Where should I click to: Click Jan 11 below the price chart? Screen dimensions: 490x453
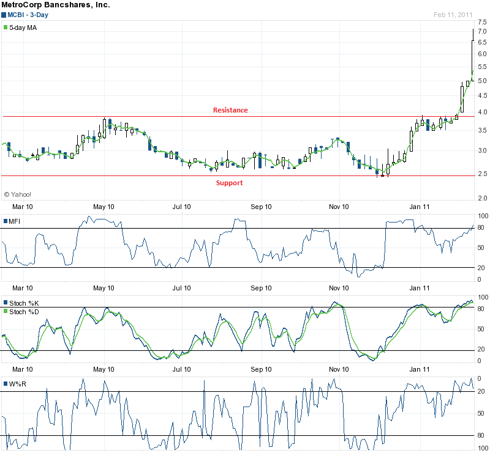click(419, 207)
